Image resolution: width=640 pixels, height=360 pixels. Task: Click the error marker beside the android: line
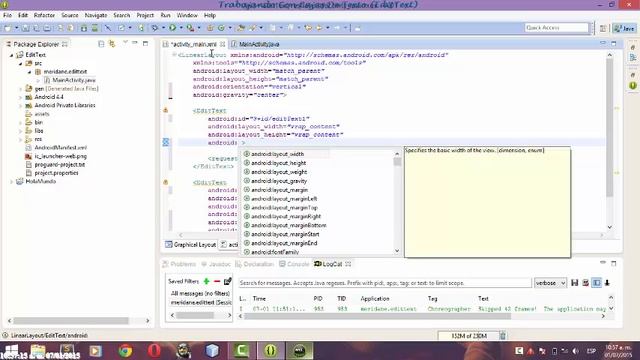pos(166,142)
